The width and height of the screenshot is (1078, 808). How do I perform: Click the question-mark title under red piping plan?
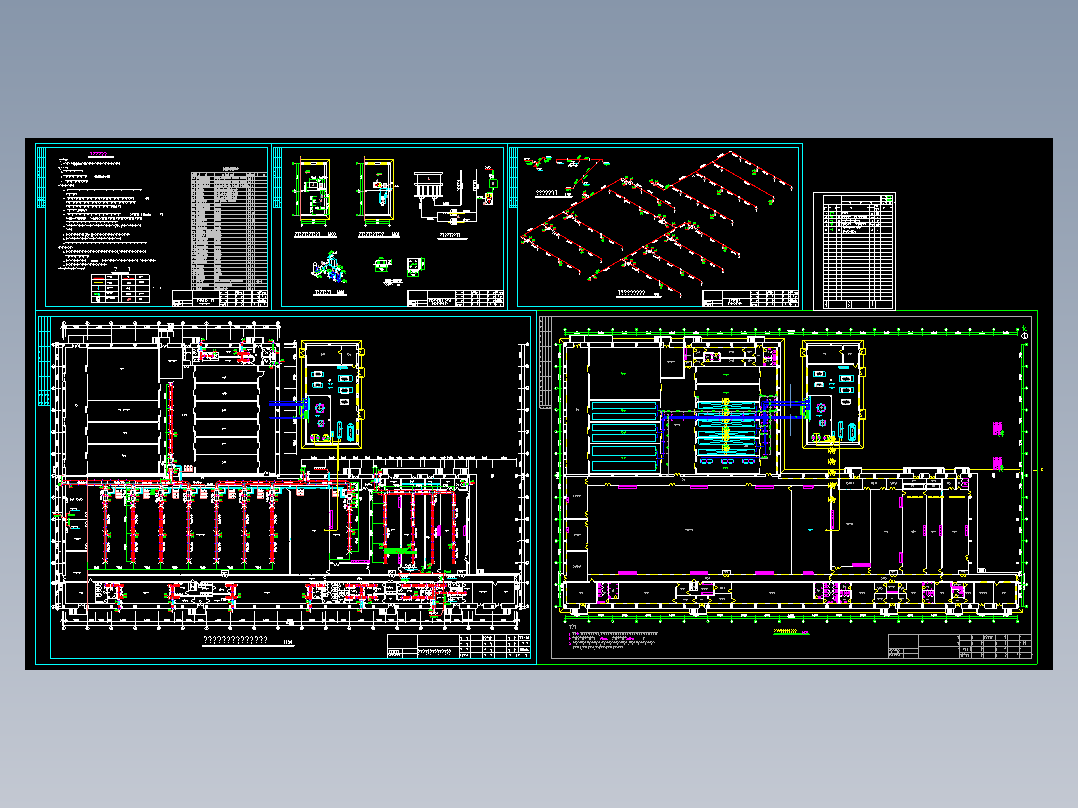(x=234, y=640)
